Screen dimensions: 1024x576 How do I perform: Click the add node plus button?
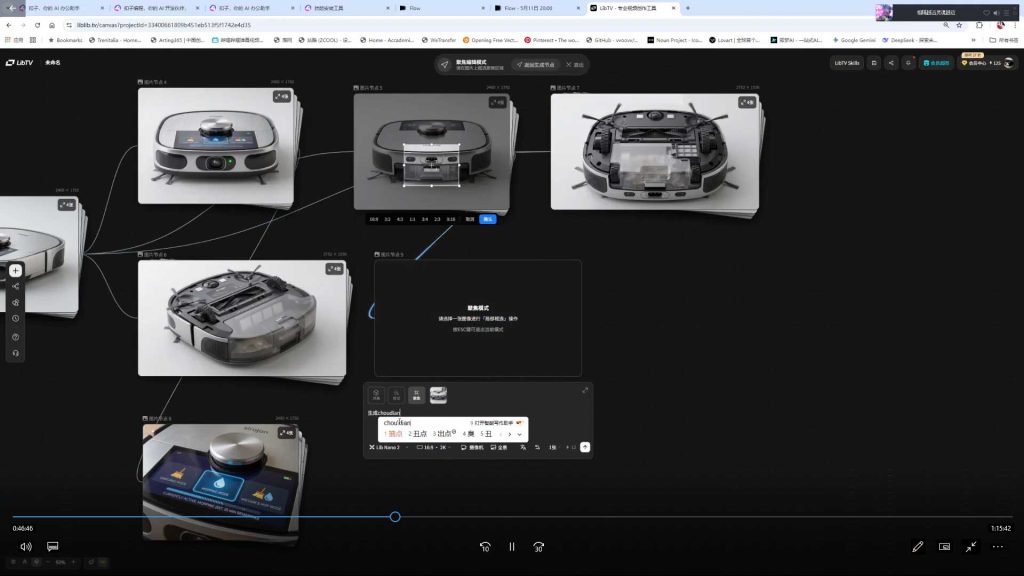(16, 270)
